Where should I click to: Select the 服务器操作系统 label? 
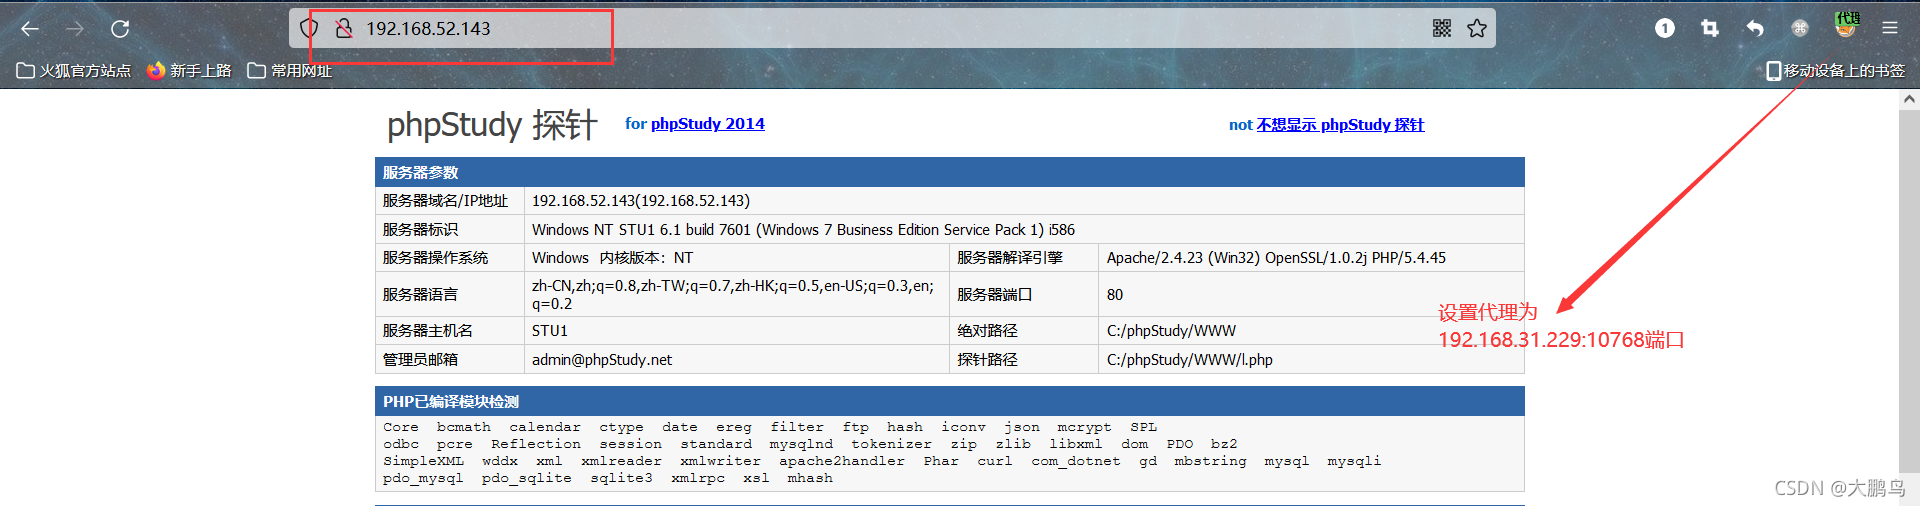click(435, 258)
